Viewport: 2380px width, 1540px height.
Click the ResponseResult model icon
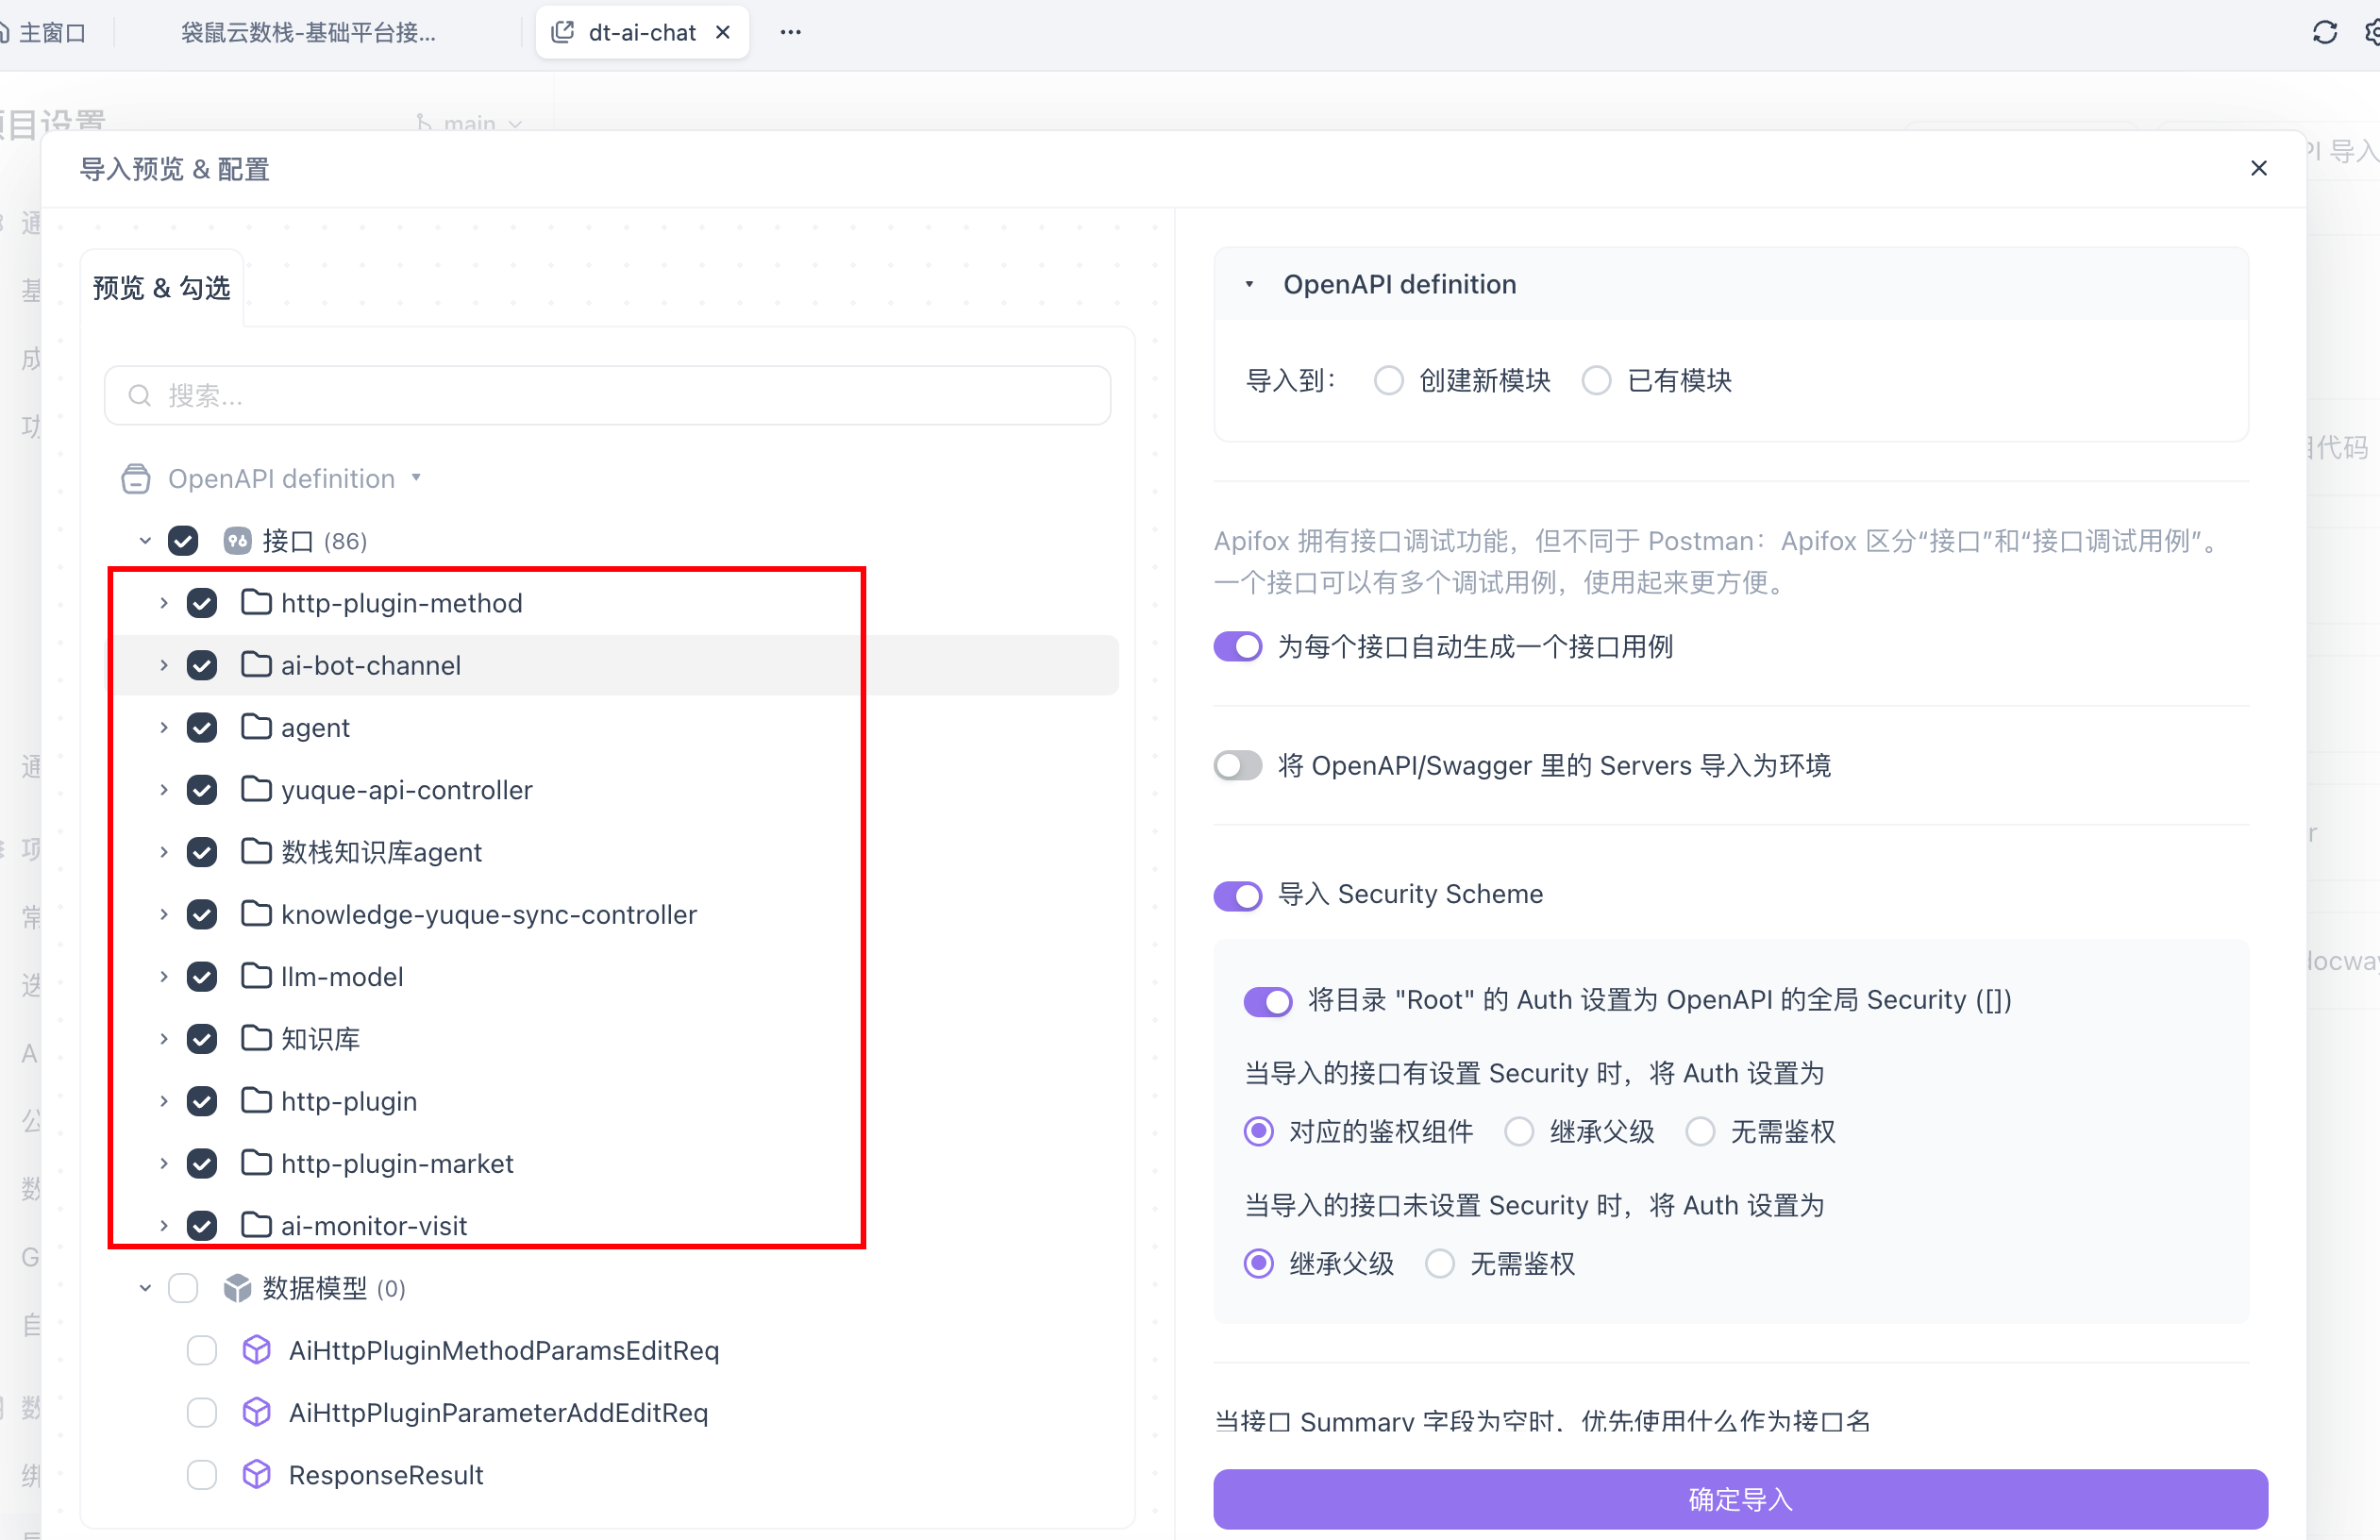tap(257, 1474)
